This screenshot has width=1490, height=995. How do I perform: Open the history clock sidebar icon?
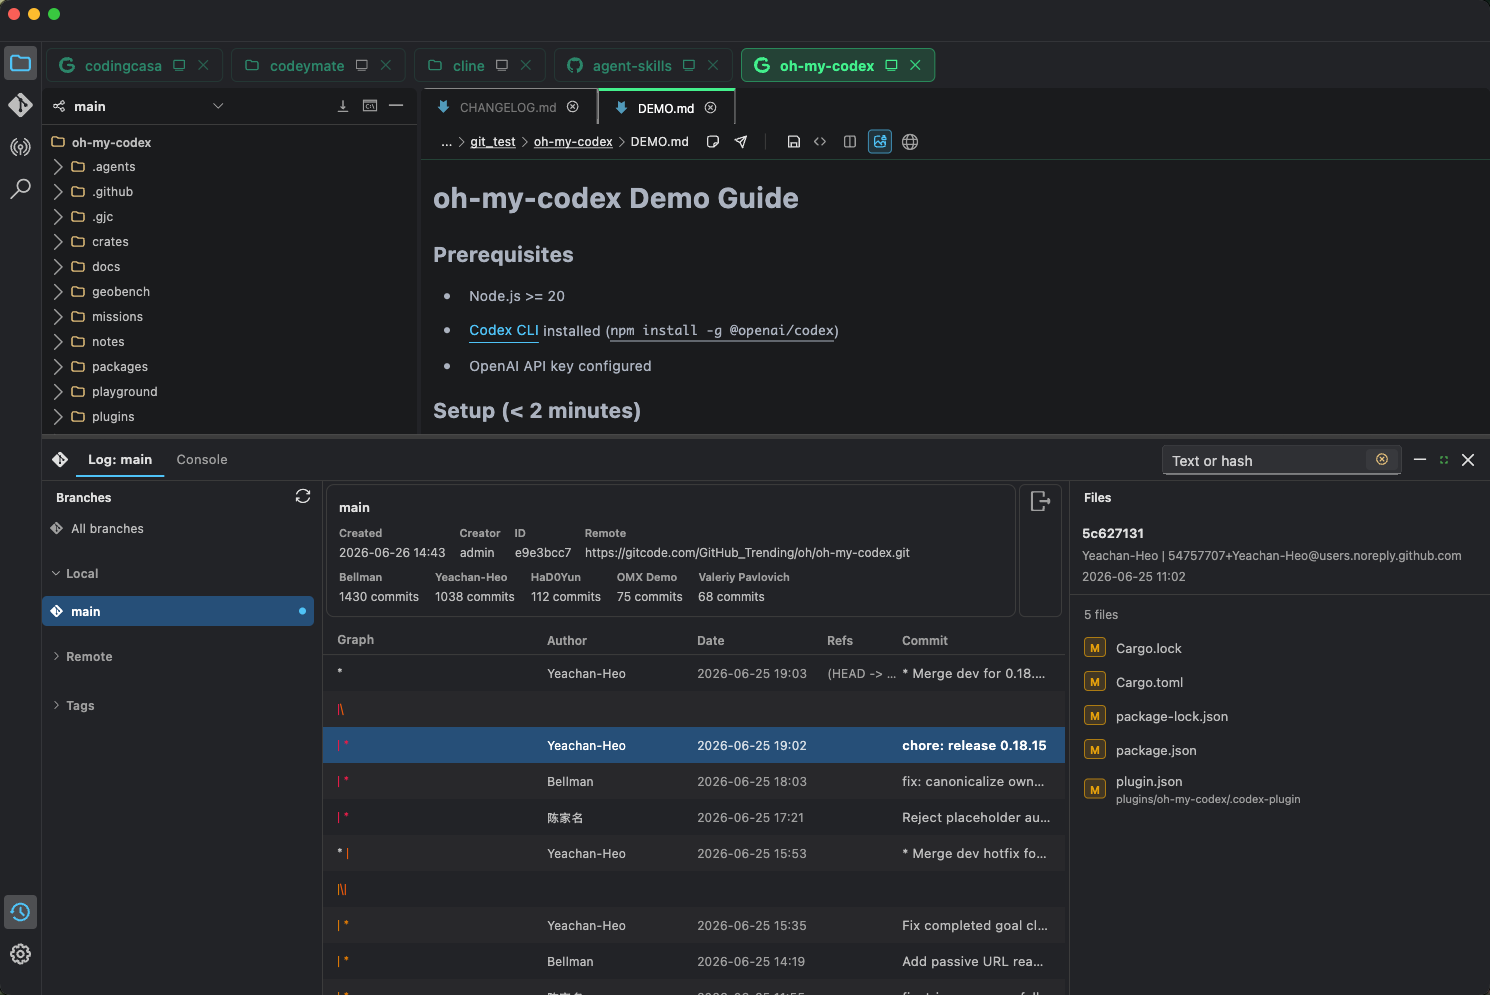[x=20, y=912]
